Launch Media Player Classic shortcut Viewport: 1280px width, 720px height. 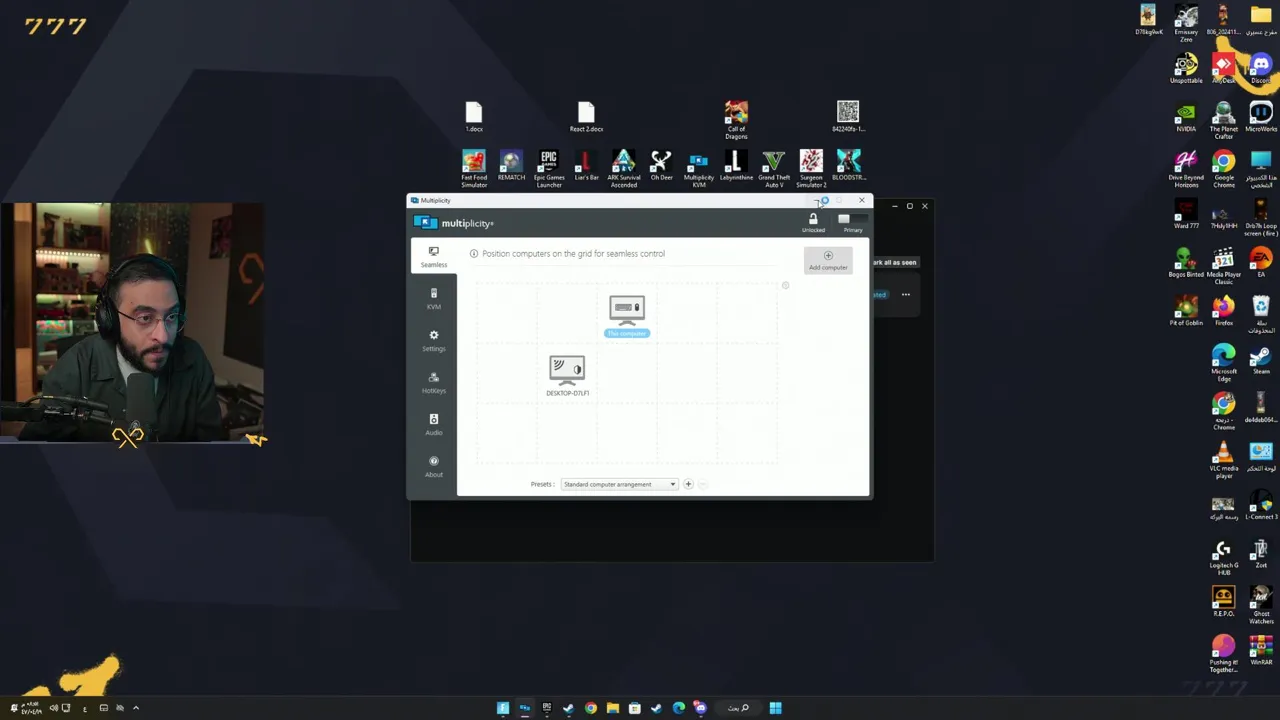click(x=1224, y=265)
